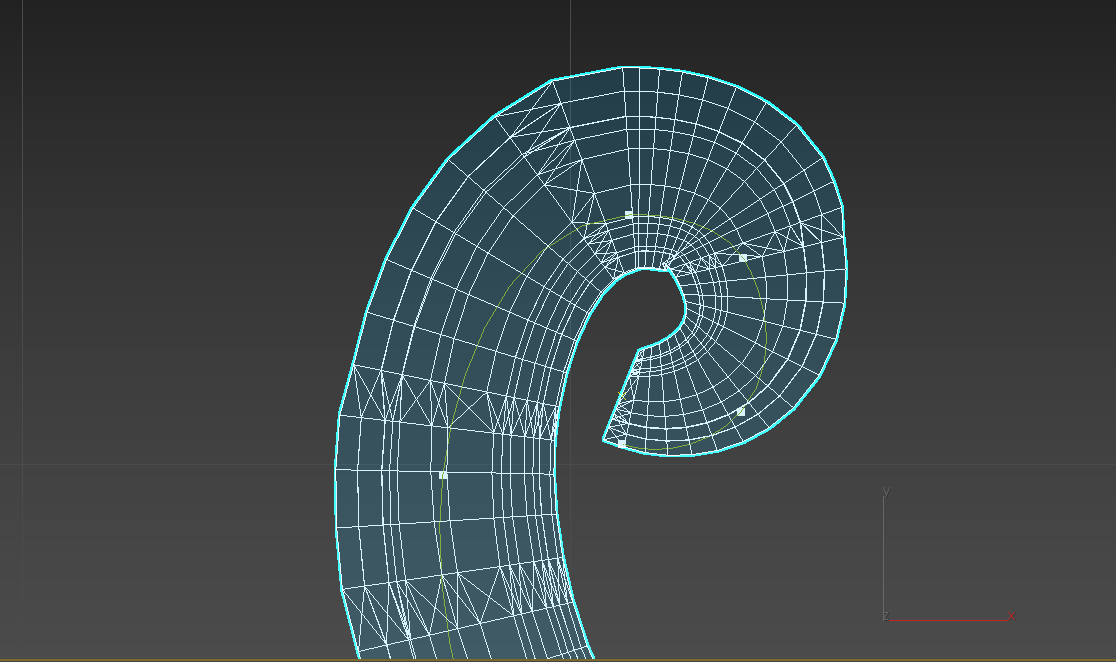This screenshot has height=662, width=1116.
Task: Click the red X axis of the gizmo
Action: click(x=950, y=620)
